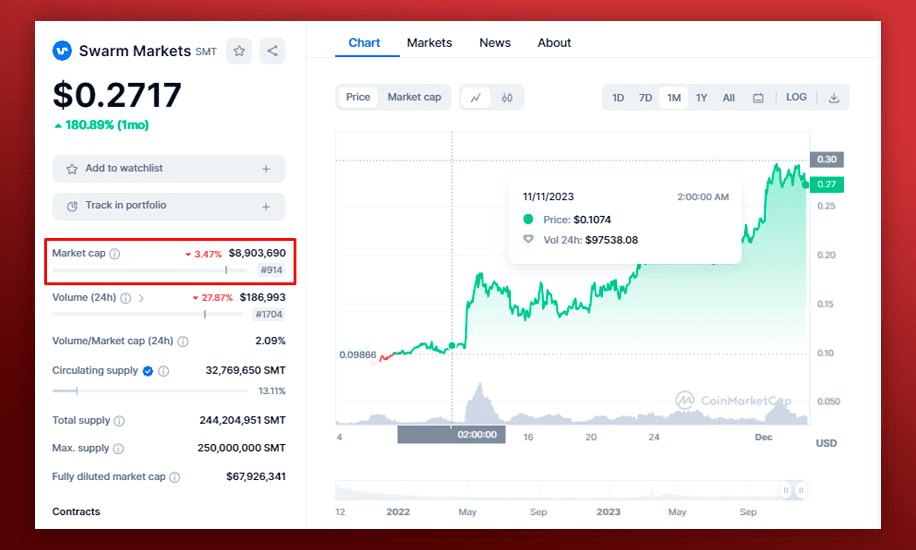The height and width of the screenshot is (550, 916).
Task: Open the About tab
Action: pyautogui.click(x=554, y=43)
